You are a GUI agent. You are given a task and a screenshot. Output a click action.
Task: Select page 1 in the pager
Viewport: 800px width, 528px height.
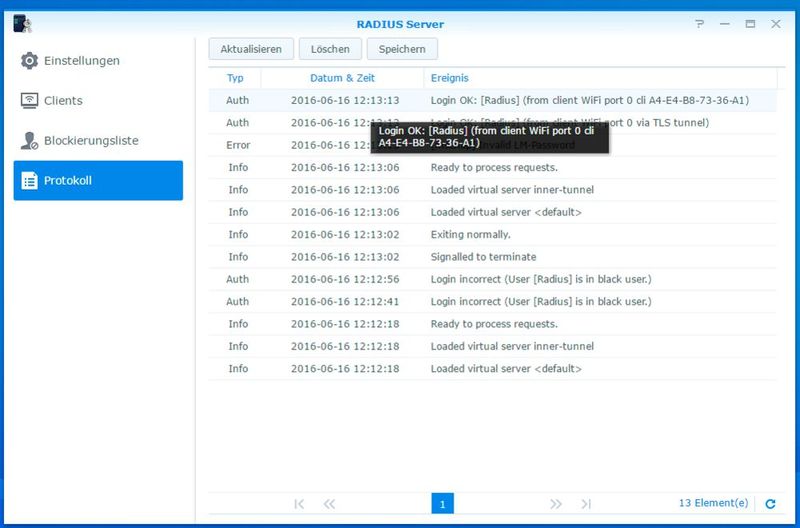coord(442,504)
